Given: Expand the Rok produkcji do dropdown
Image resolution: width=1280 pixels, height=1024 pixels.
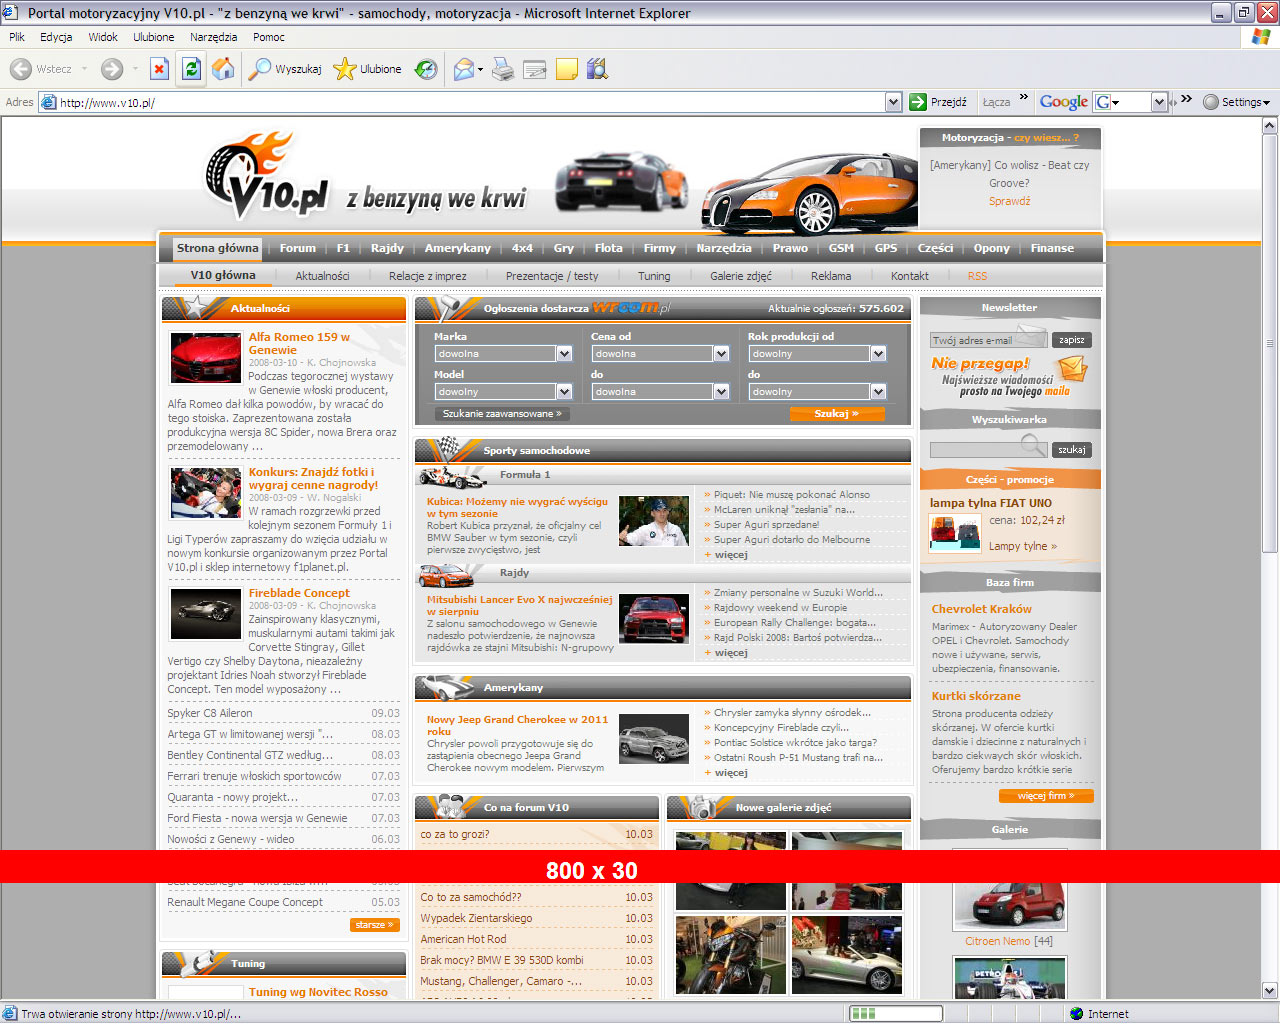Looking at the screenshot, I should point(878,392).
